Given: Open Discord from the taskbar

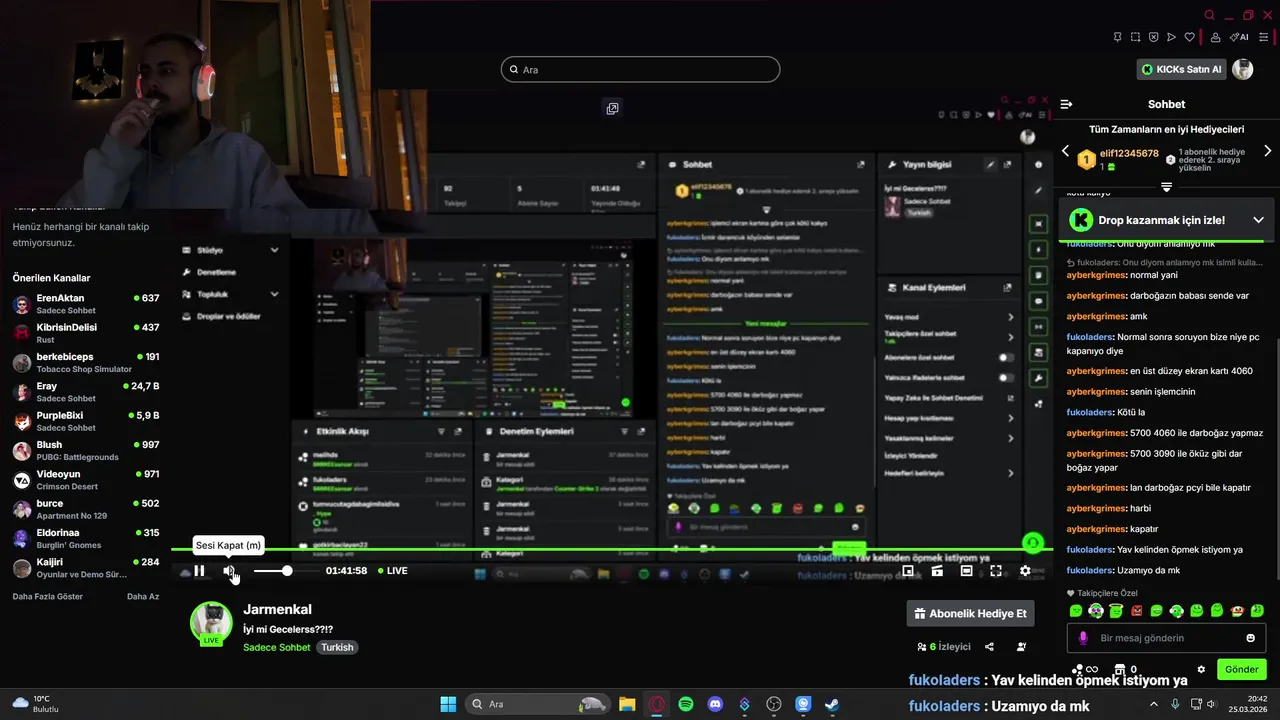Looking at the screenshot, I should pyautogui.click(x=715, y=704).
